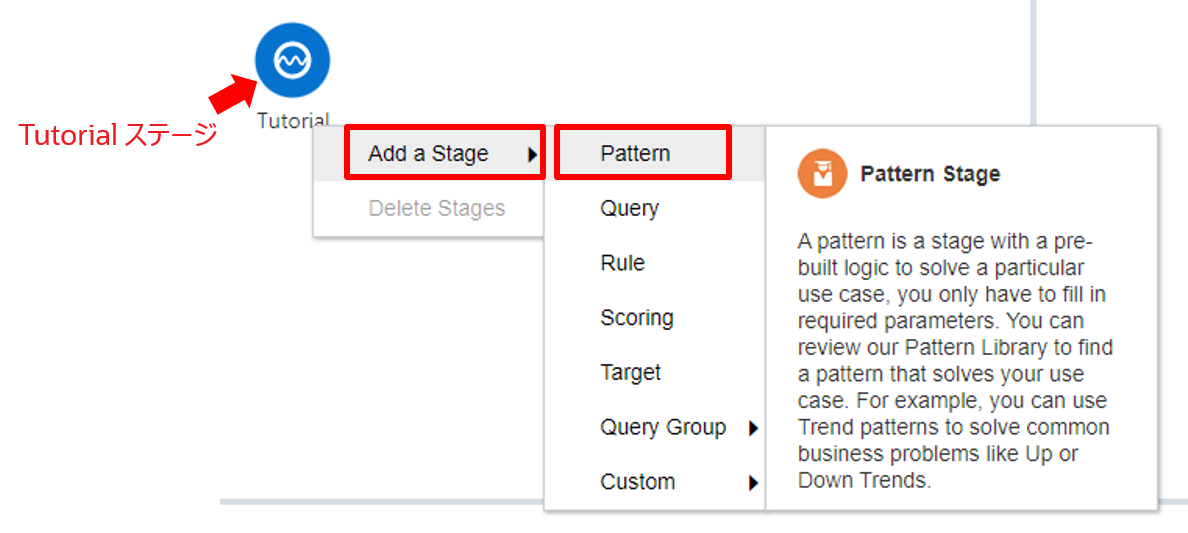Click the blue Tutorial stage icon

[x=292, y=61]
